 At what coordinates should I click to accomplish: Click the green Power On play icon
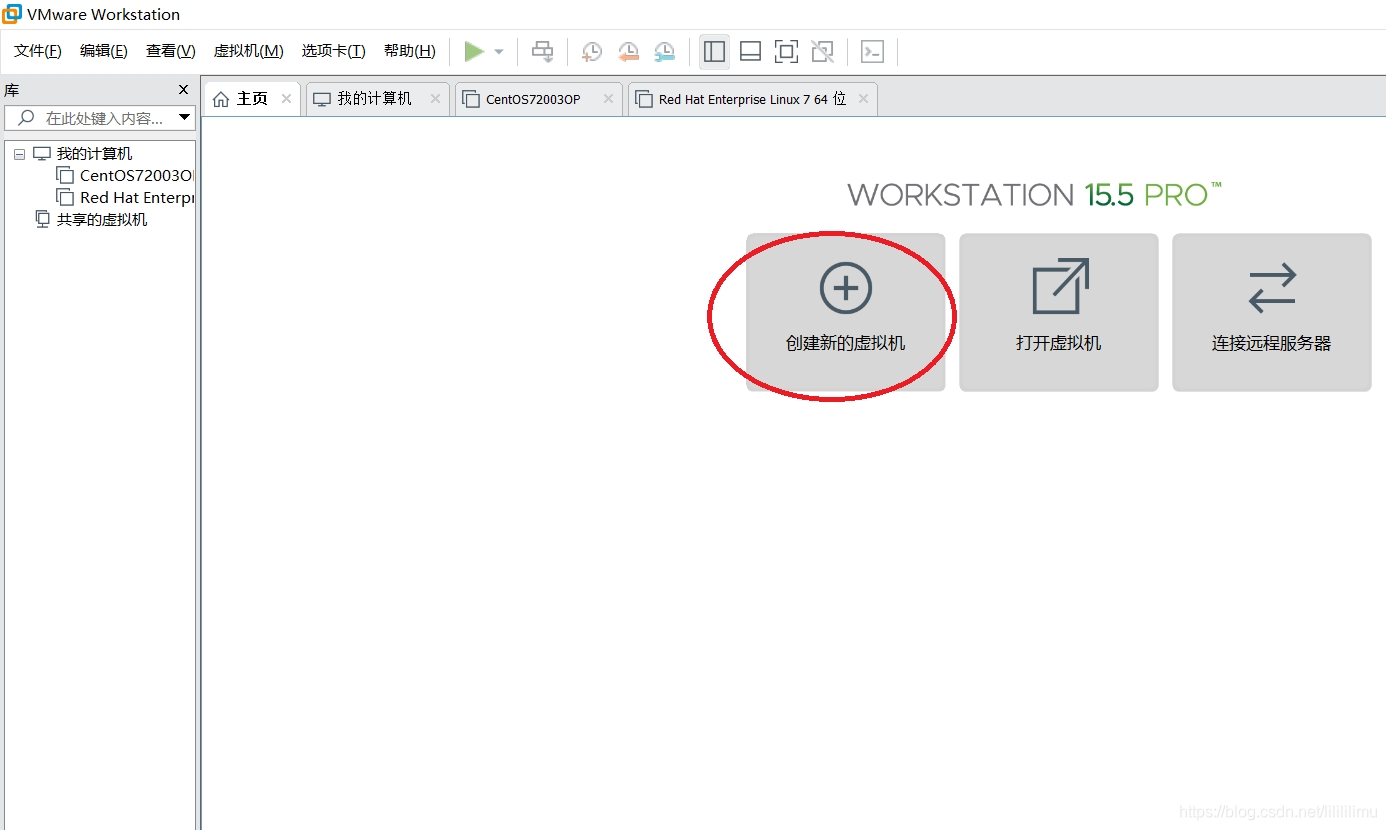(x=474, y=51)
